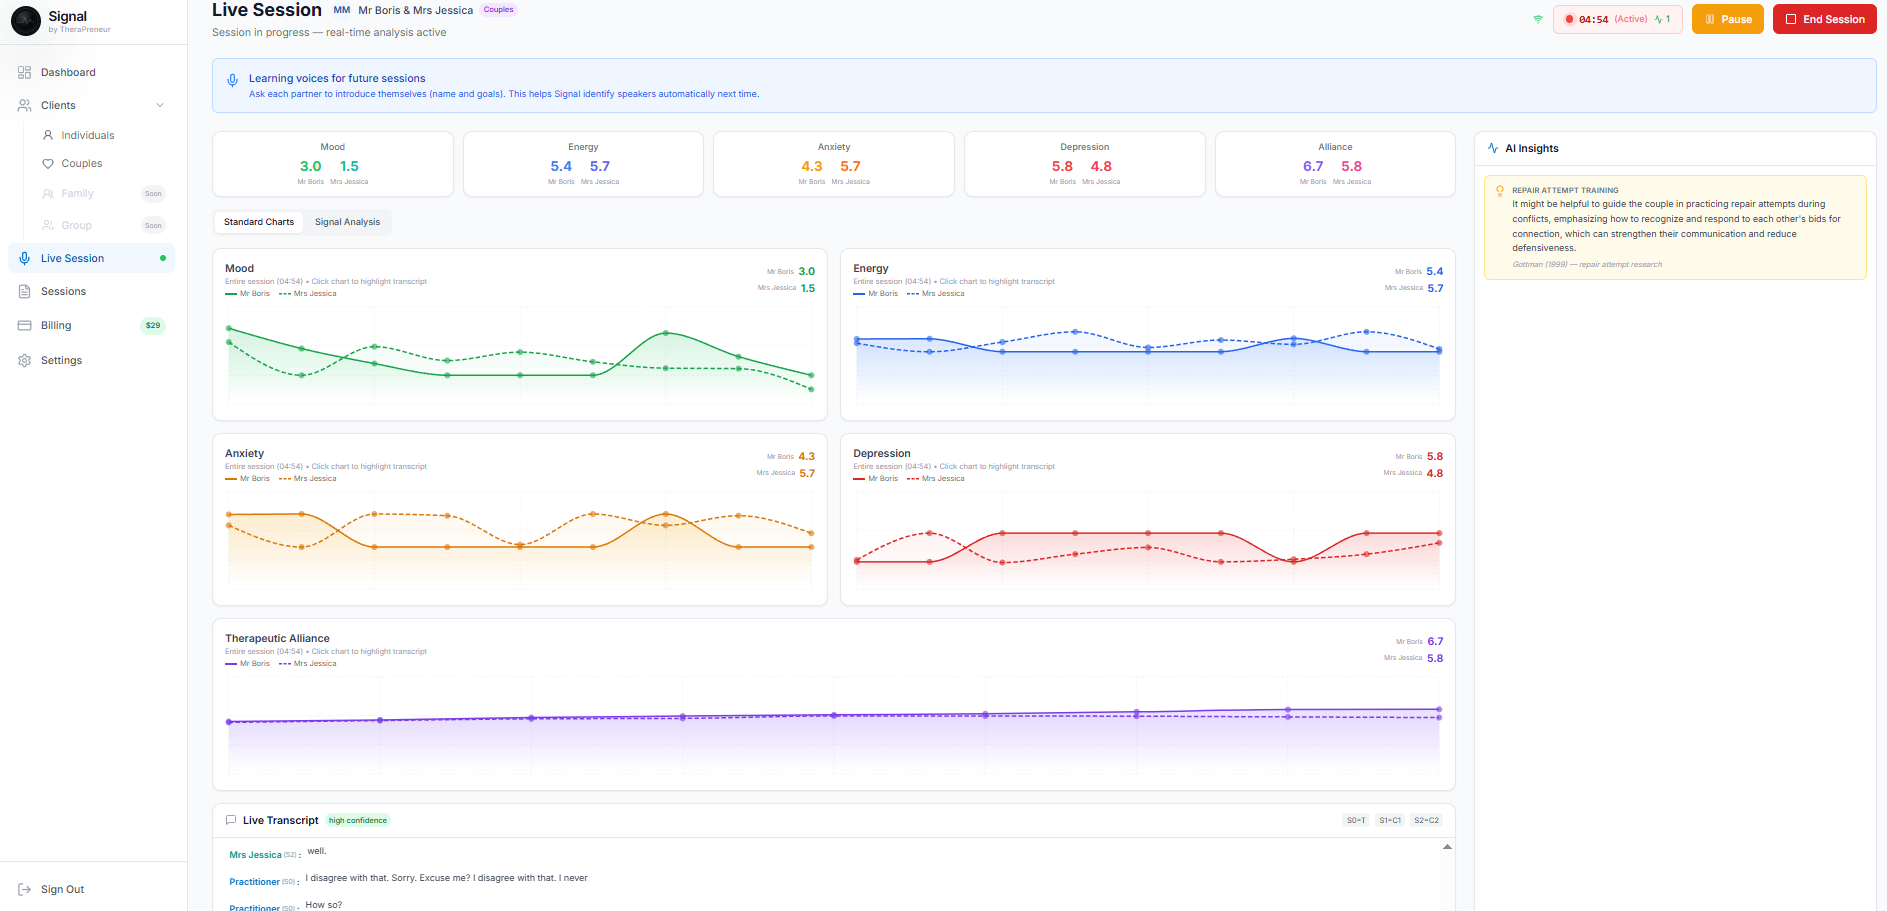
Task: Open the Dashboard grid icon
Action: 25,73
